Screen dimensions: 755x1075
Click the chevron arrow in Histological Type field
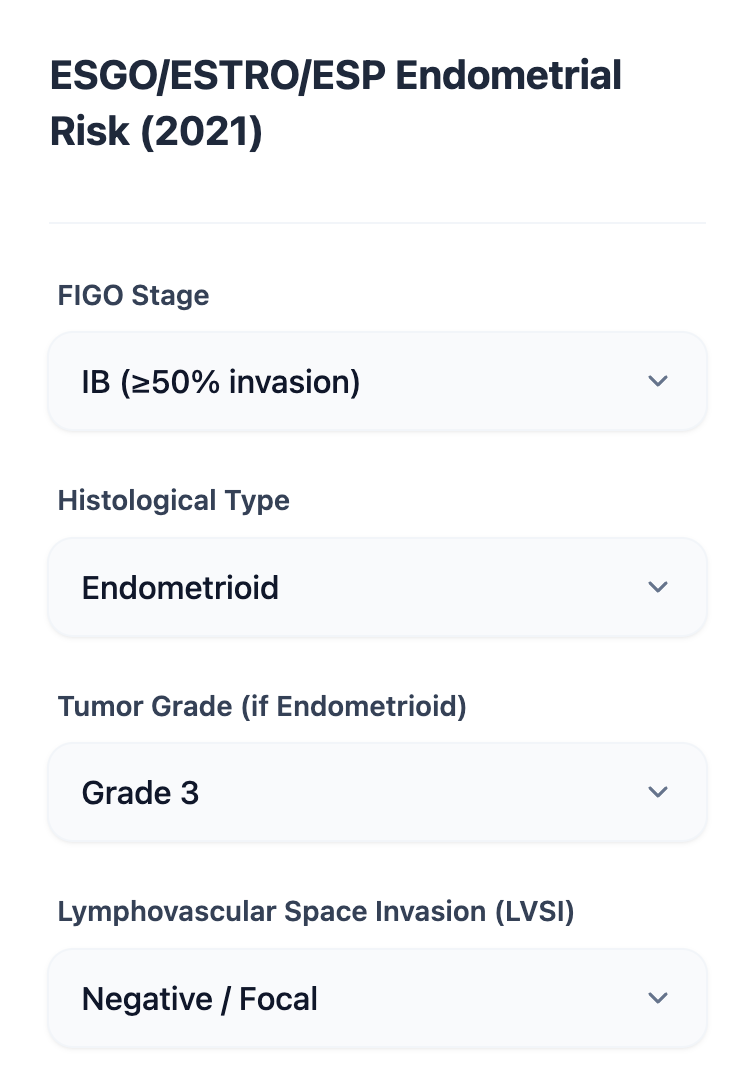click(657, 587)
